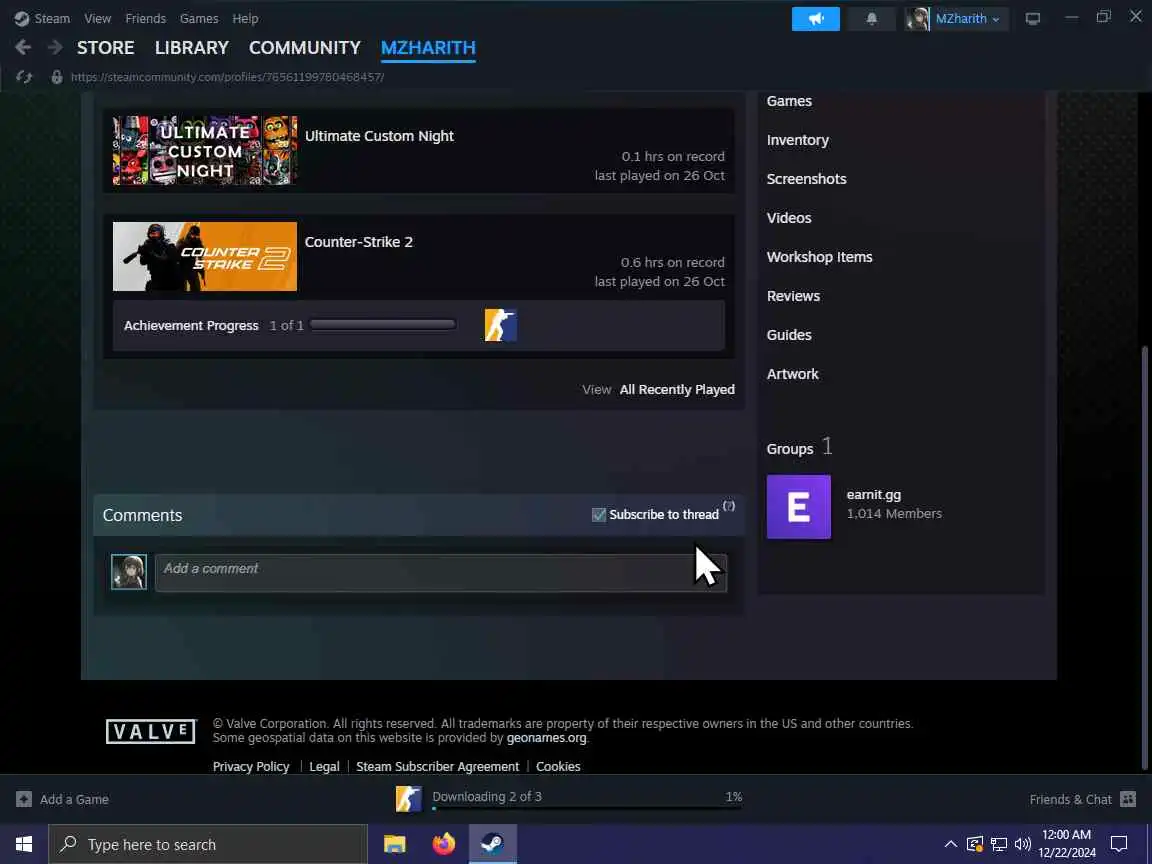The height and width of the screenshot is (864, 1152).
Task: Open the View menu
Action: 98,18
